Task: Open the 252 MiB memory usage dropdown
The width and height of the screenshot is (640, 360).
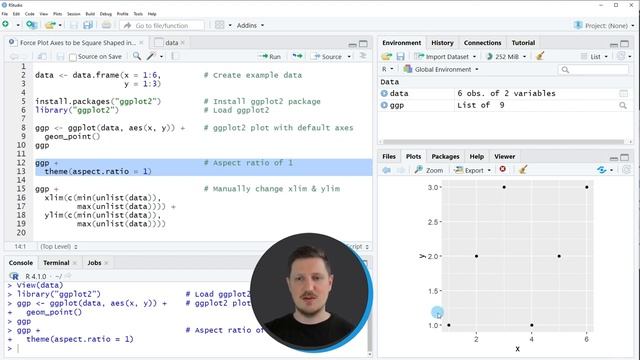Action: [x=506, y=56]
